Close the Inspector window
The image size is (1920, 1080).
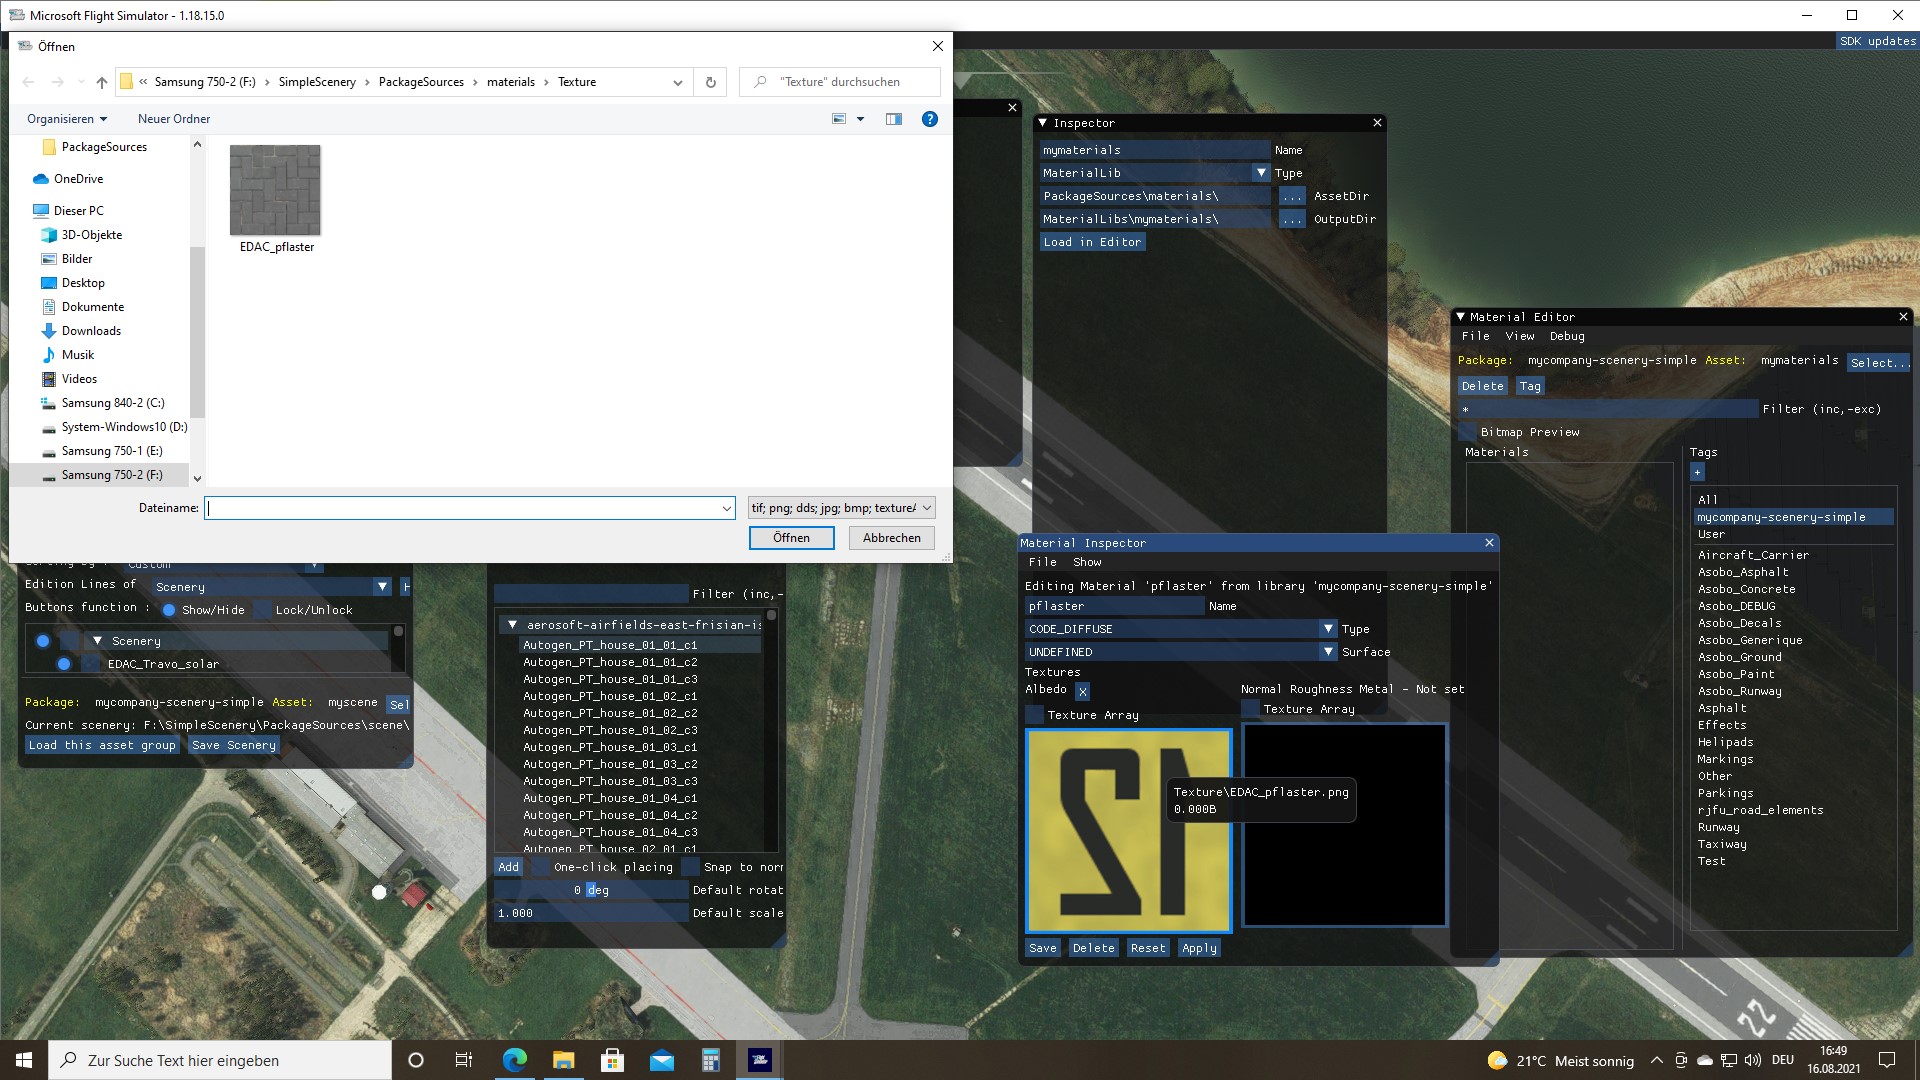coord(1377,123)
